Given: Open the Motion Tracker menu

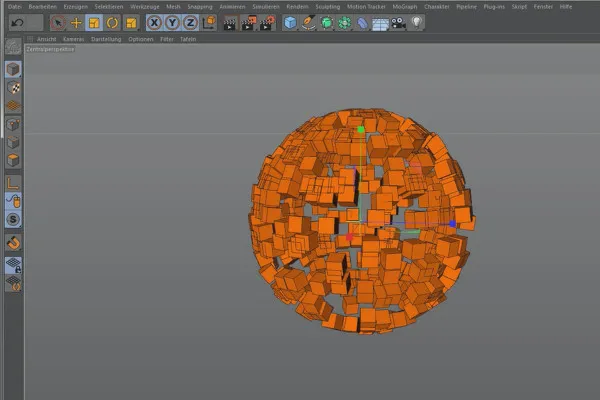Looking at the screenshot, I should (366, 7).
